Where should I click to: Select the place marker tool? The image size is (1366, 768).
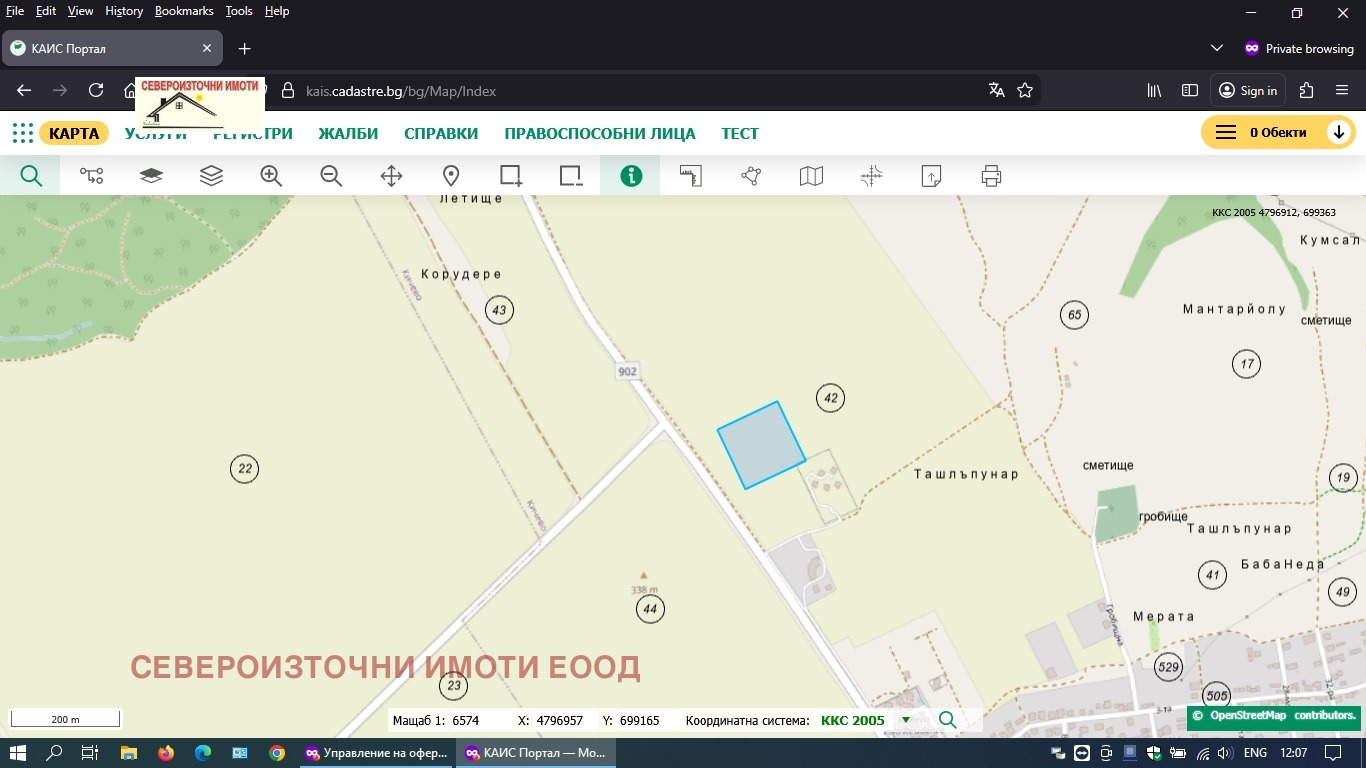point(450,175)
